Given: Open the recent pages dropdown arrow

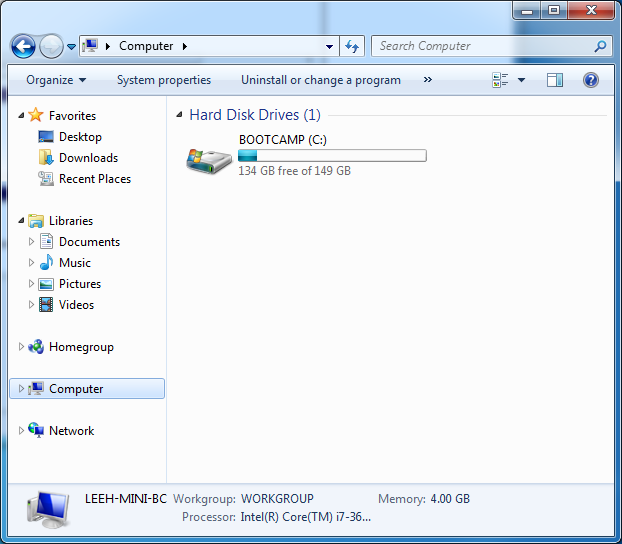Looking at the screenshot, I should tap(71, 47).
